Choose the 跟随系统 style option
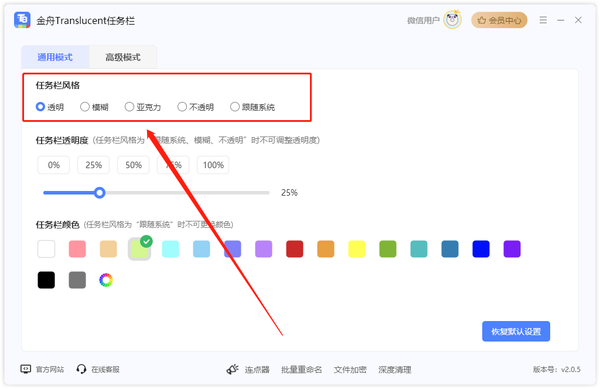 point(252,107)
